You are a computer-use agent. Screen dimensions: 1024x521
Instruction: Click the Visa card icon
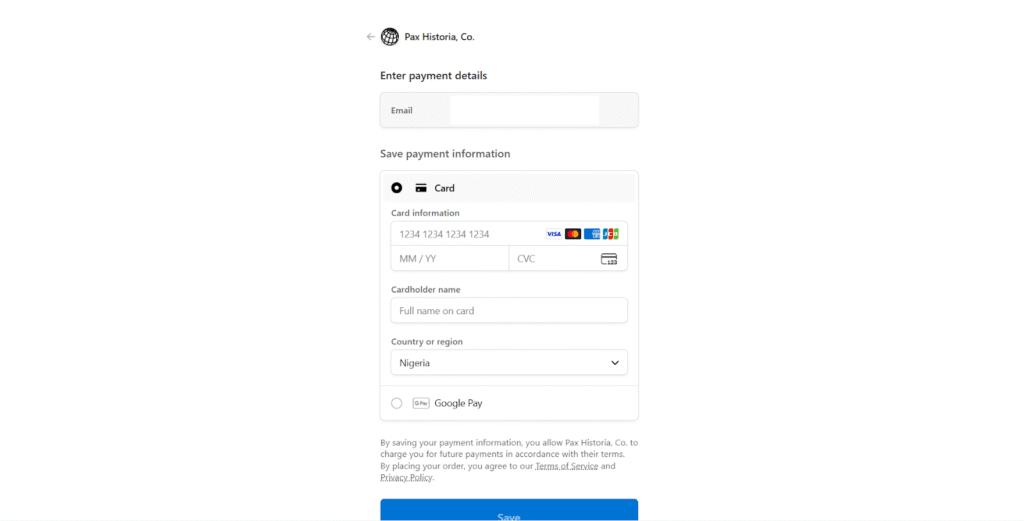click(x=554, y=234)
